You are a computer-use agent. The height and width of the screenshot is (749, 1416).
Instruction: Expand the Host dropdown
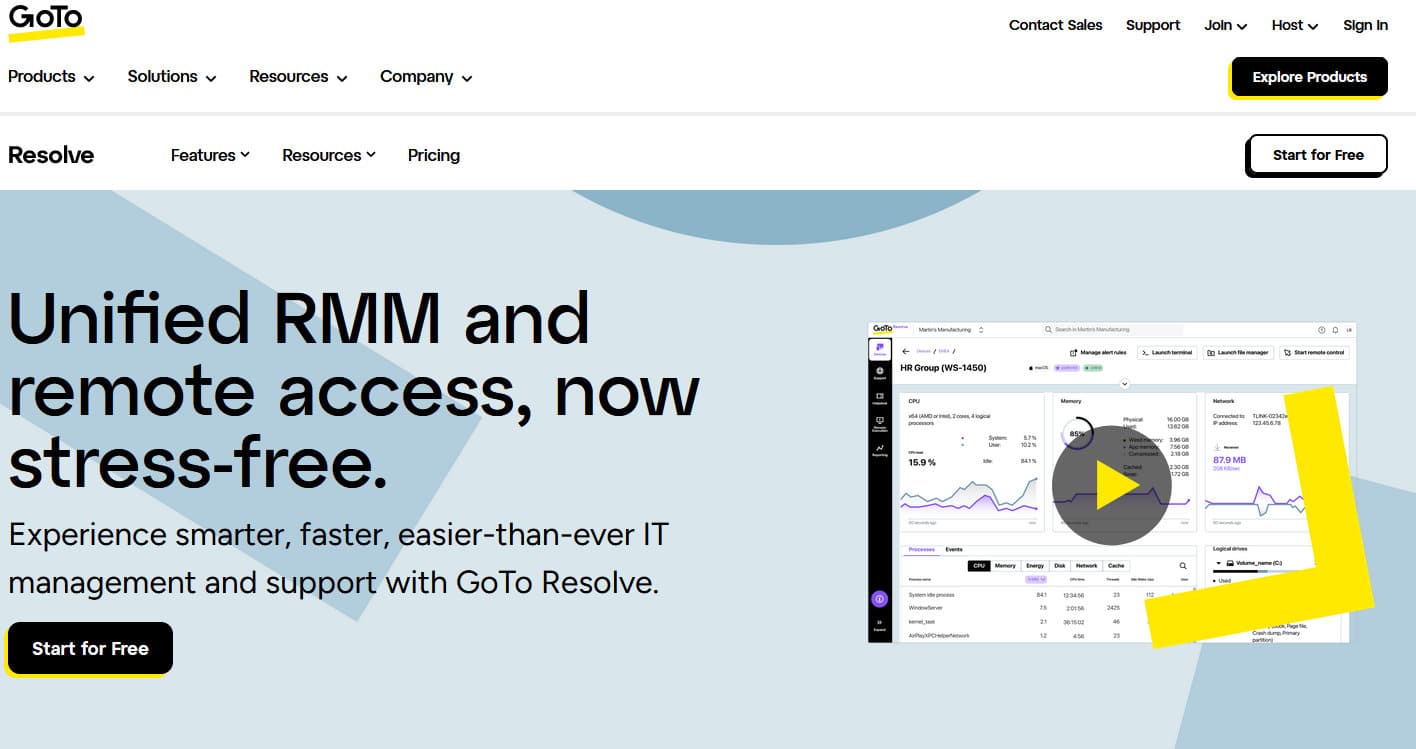click(x=1294, y=25)
